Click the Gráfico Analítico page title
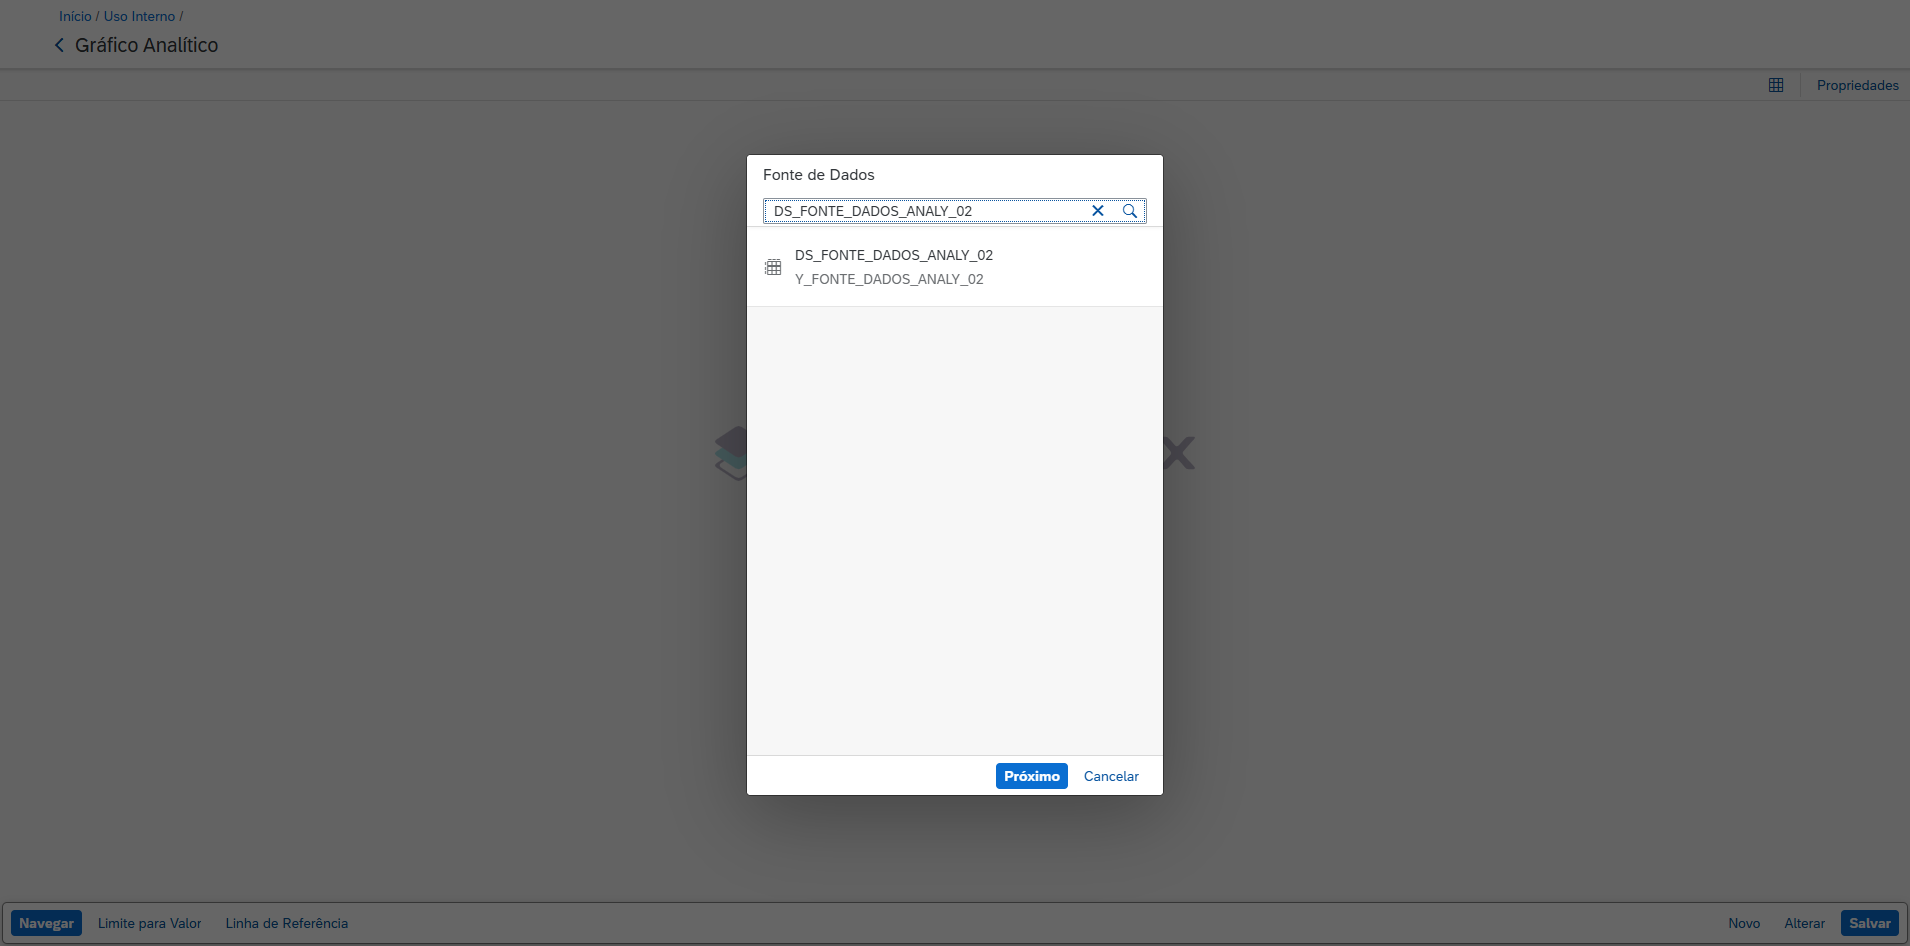 point(146,45)
